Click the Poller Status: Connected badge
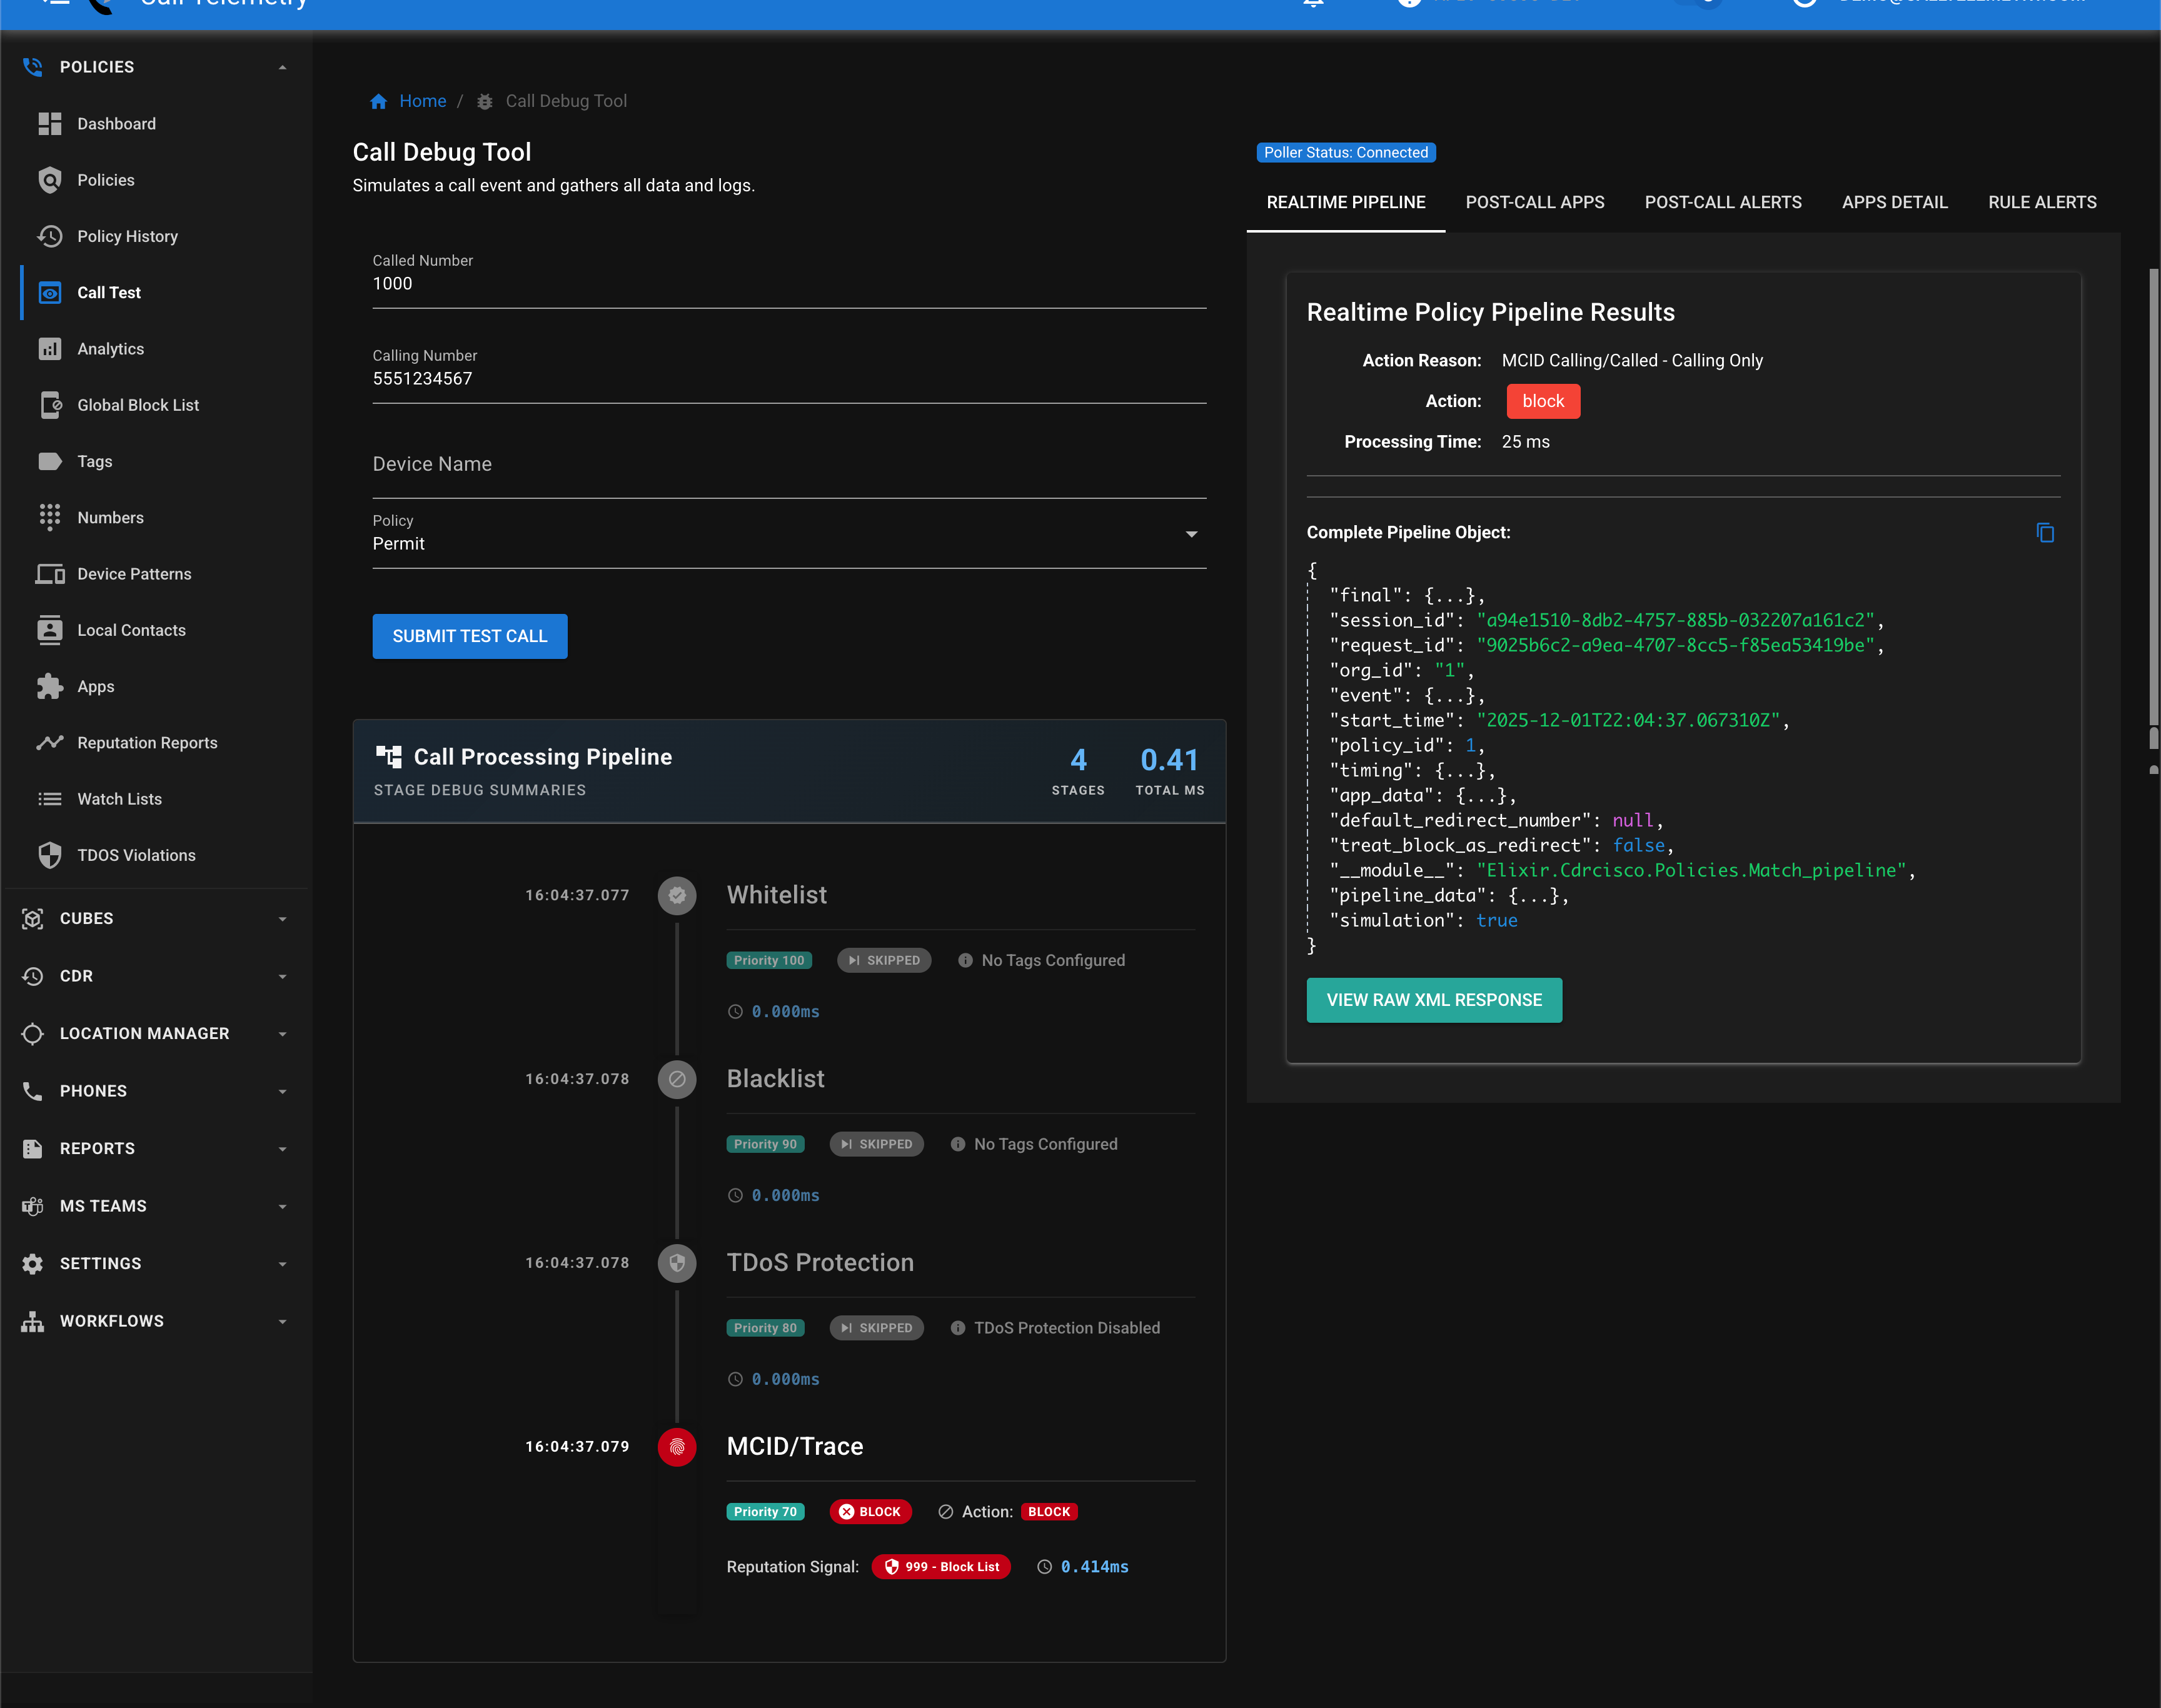 (x=1346, y=152)
